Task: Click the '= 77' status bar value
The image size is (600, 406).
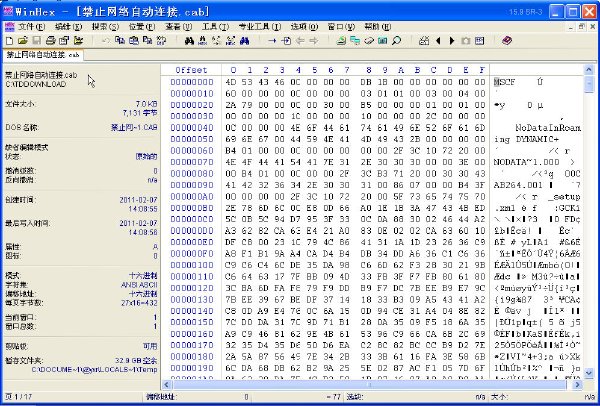Action: 333,397
